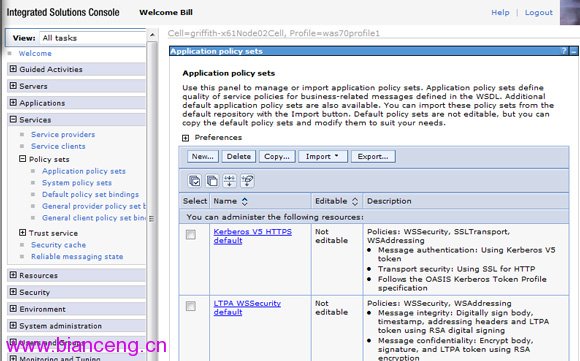Viewport: 580px width, 361px height.
Task: Open Default policy set bindings link
Action: 90,194
